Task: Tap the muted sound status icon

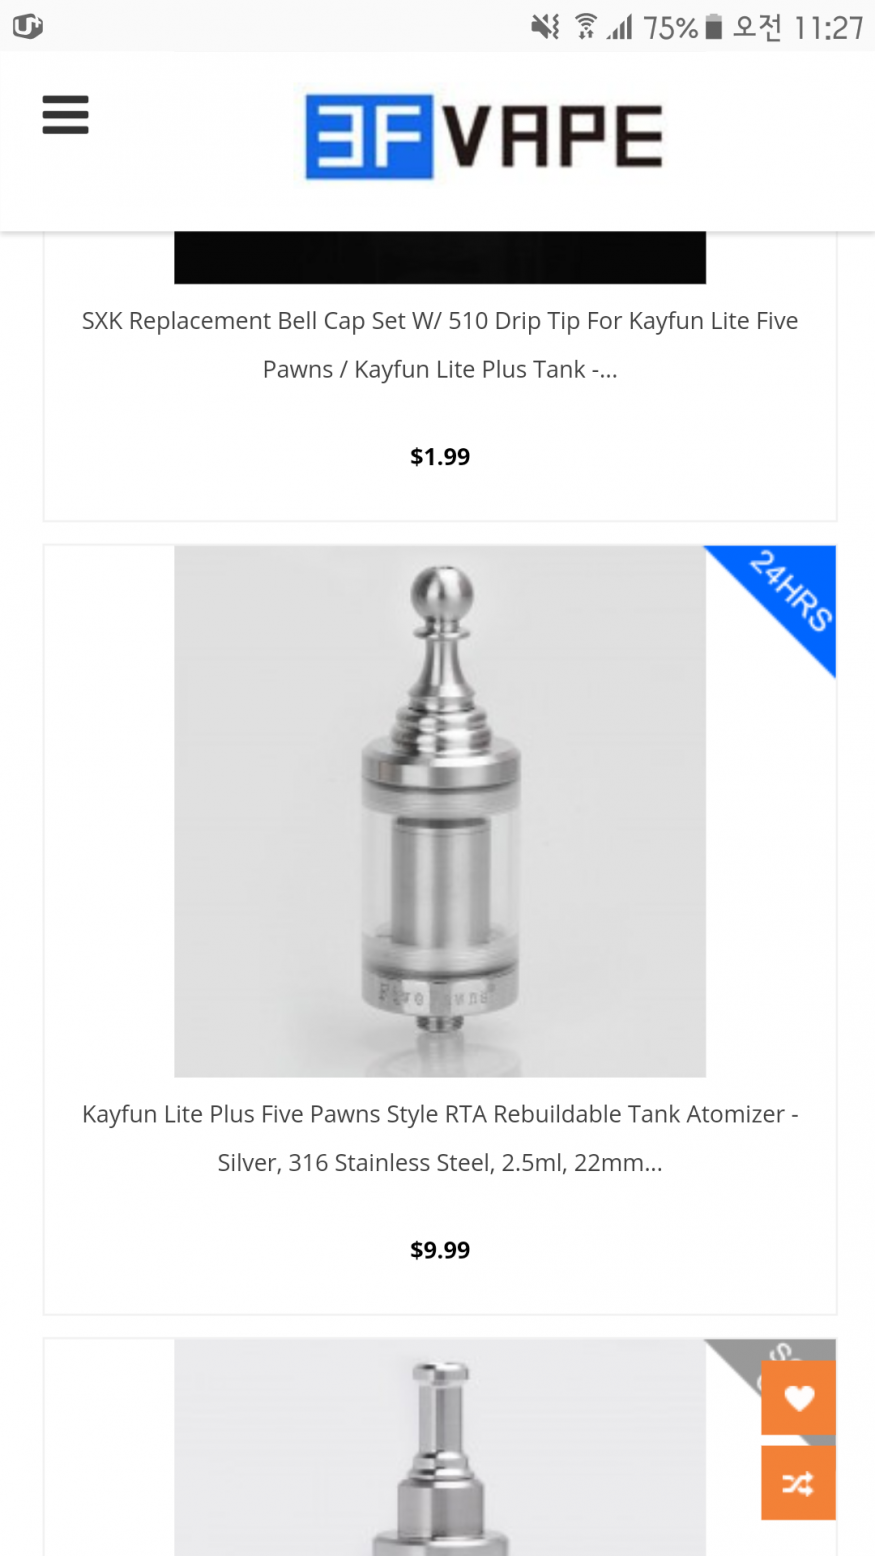Action: pyautogui.click(x=546, y=27)
